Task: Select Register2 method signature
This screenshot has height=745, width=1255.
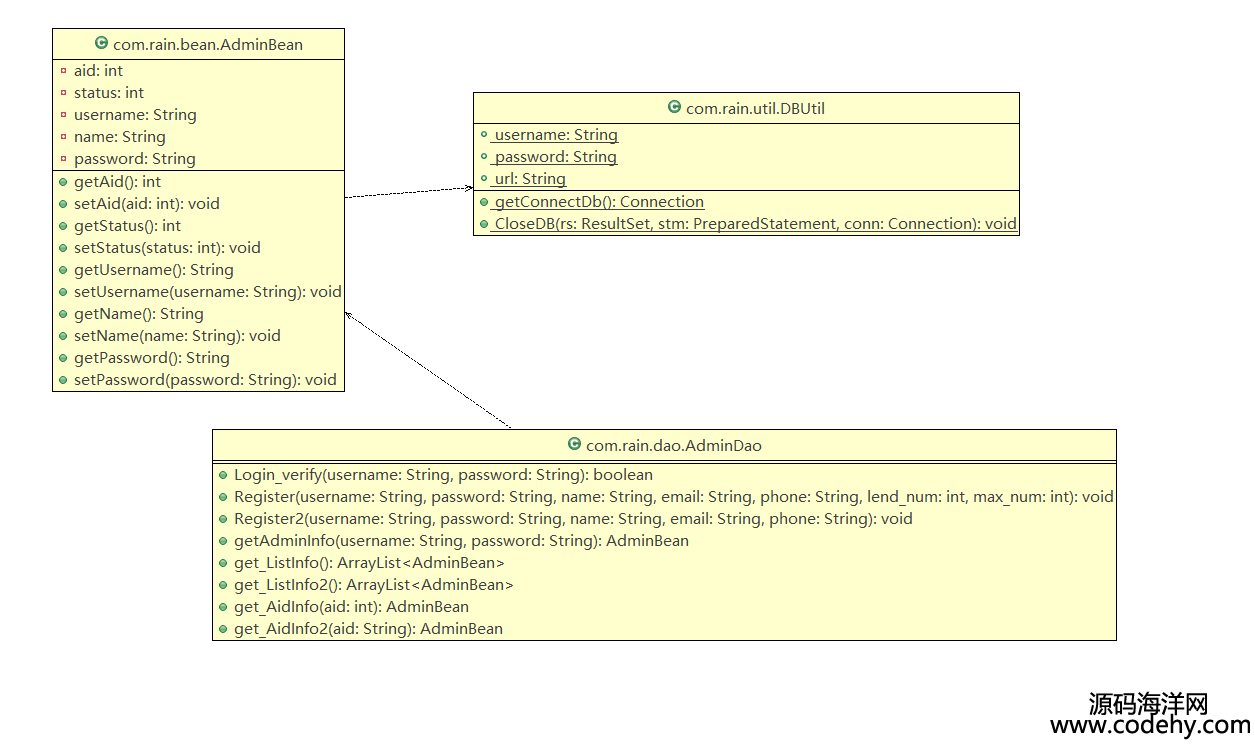Action: tap(573, 519)
